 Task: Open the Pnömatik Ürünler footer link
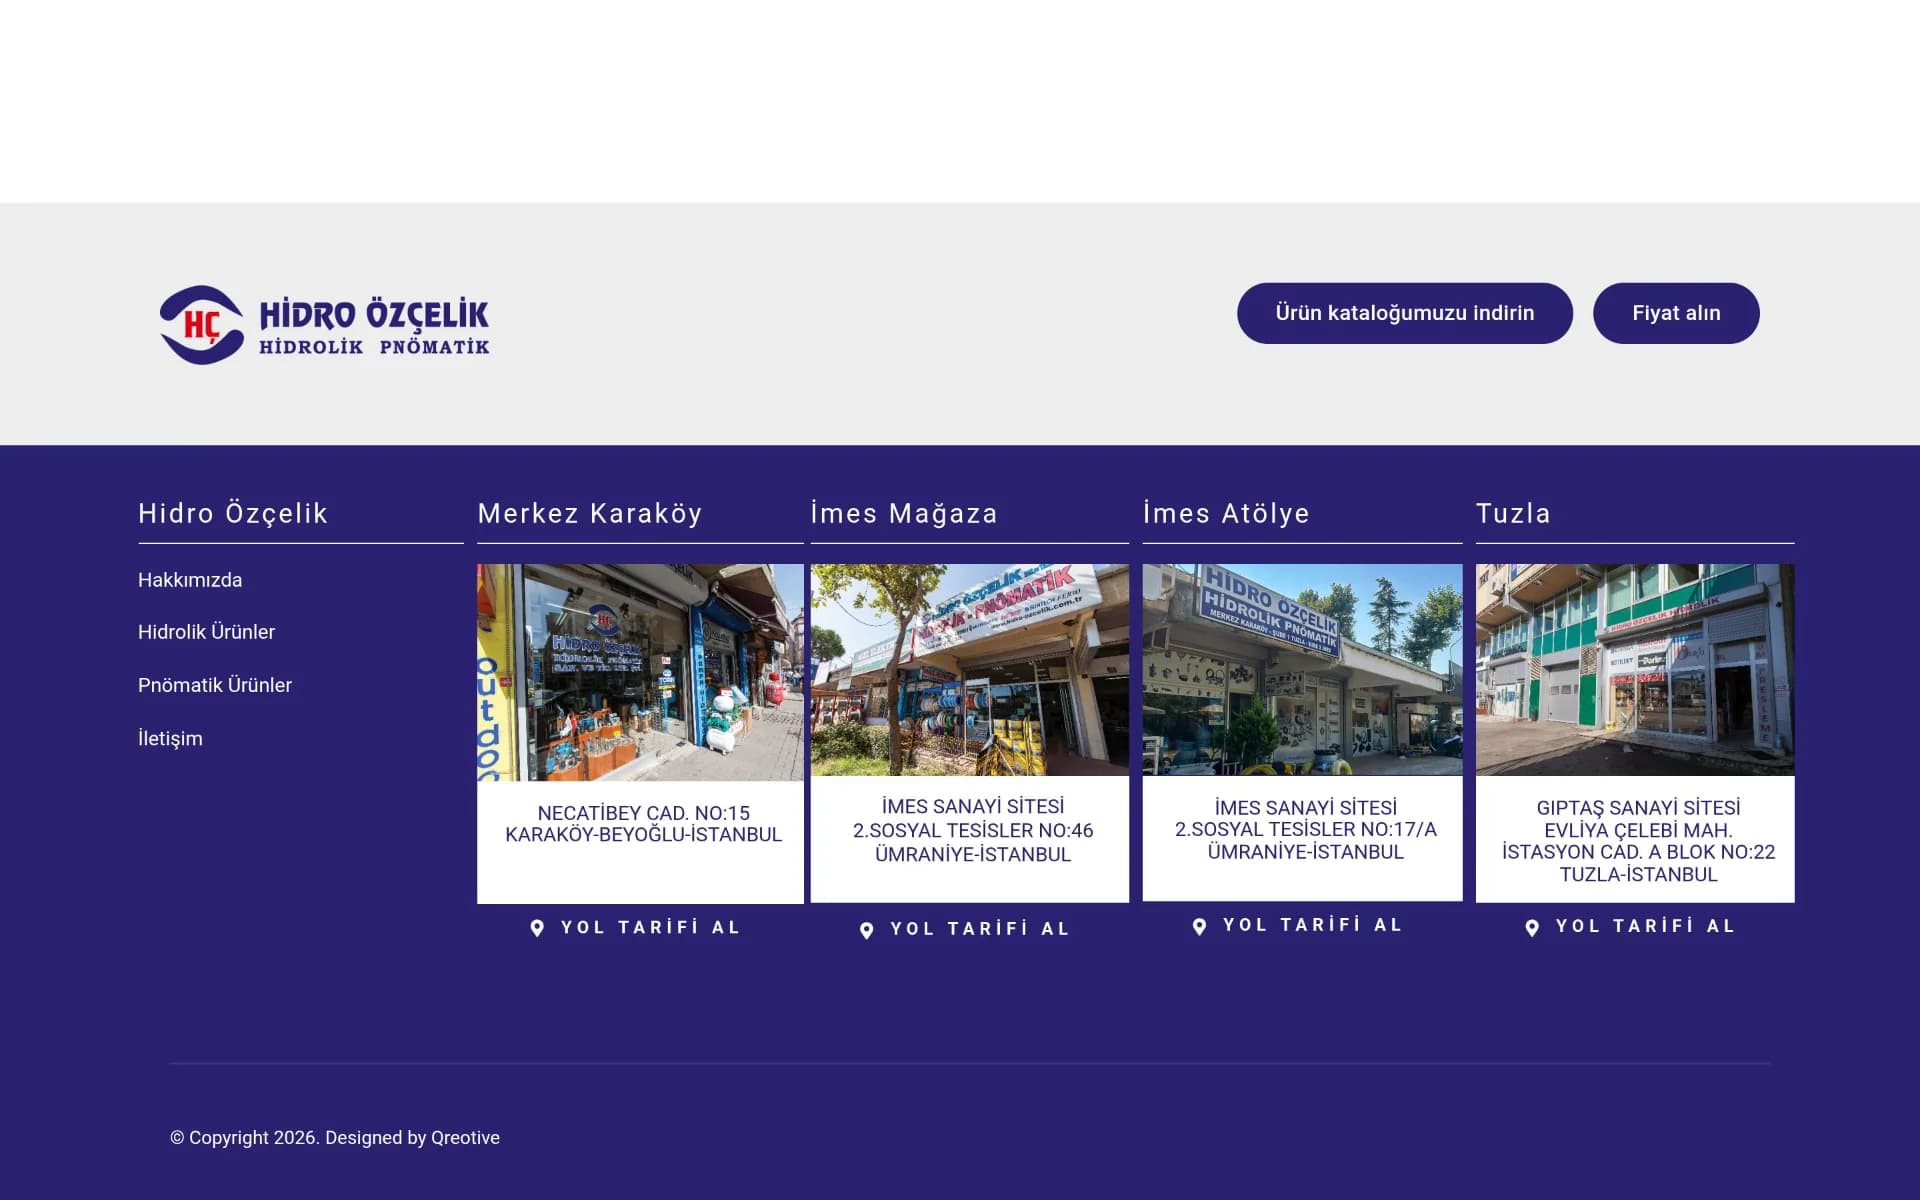[x=215, y=685]
